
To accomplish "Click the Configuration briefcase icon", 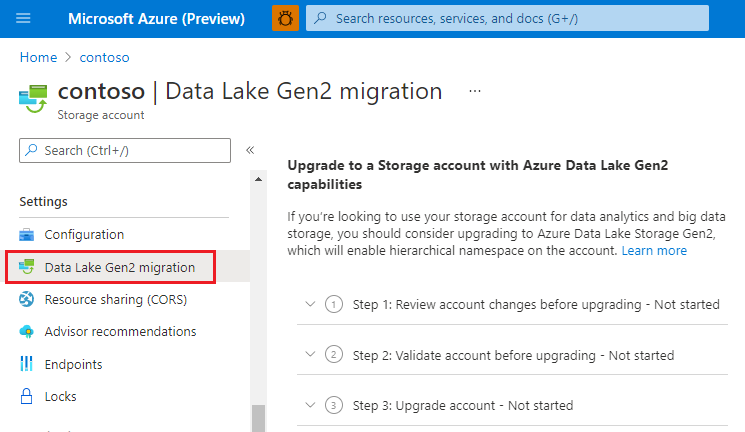I will point(27,235).
